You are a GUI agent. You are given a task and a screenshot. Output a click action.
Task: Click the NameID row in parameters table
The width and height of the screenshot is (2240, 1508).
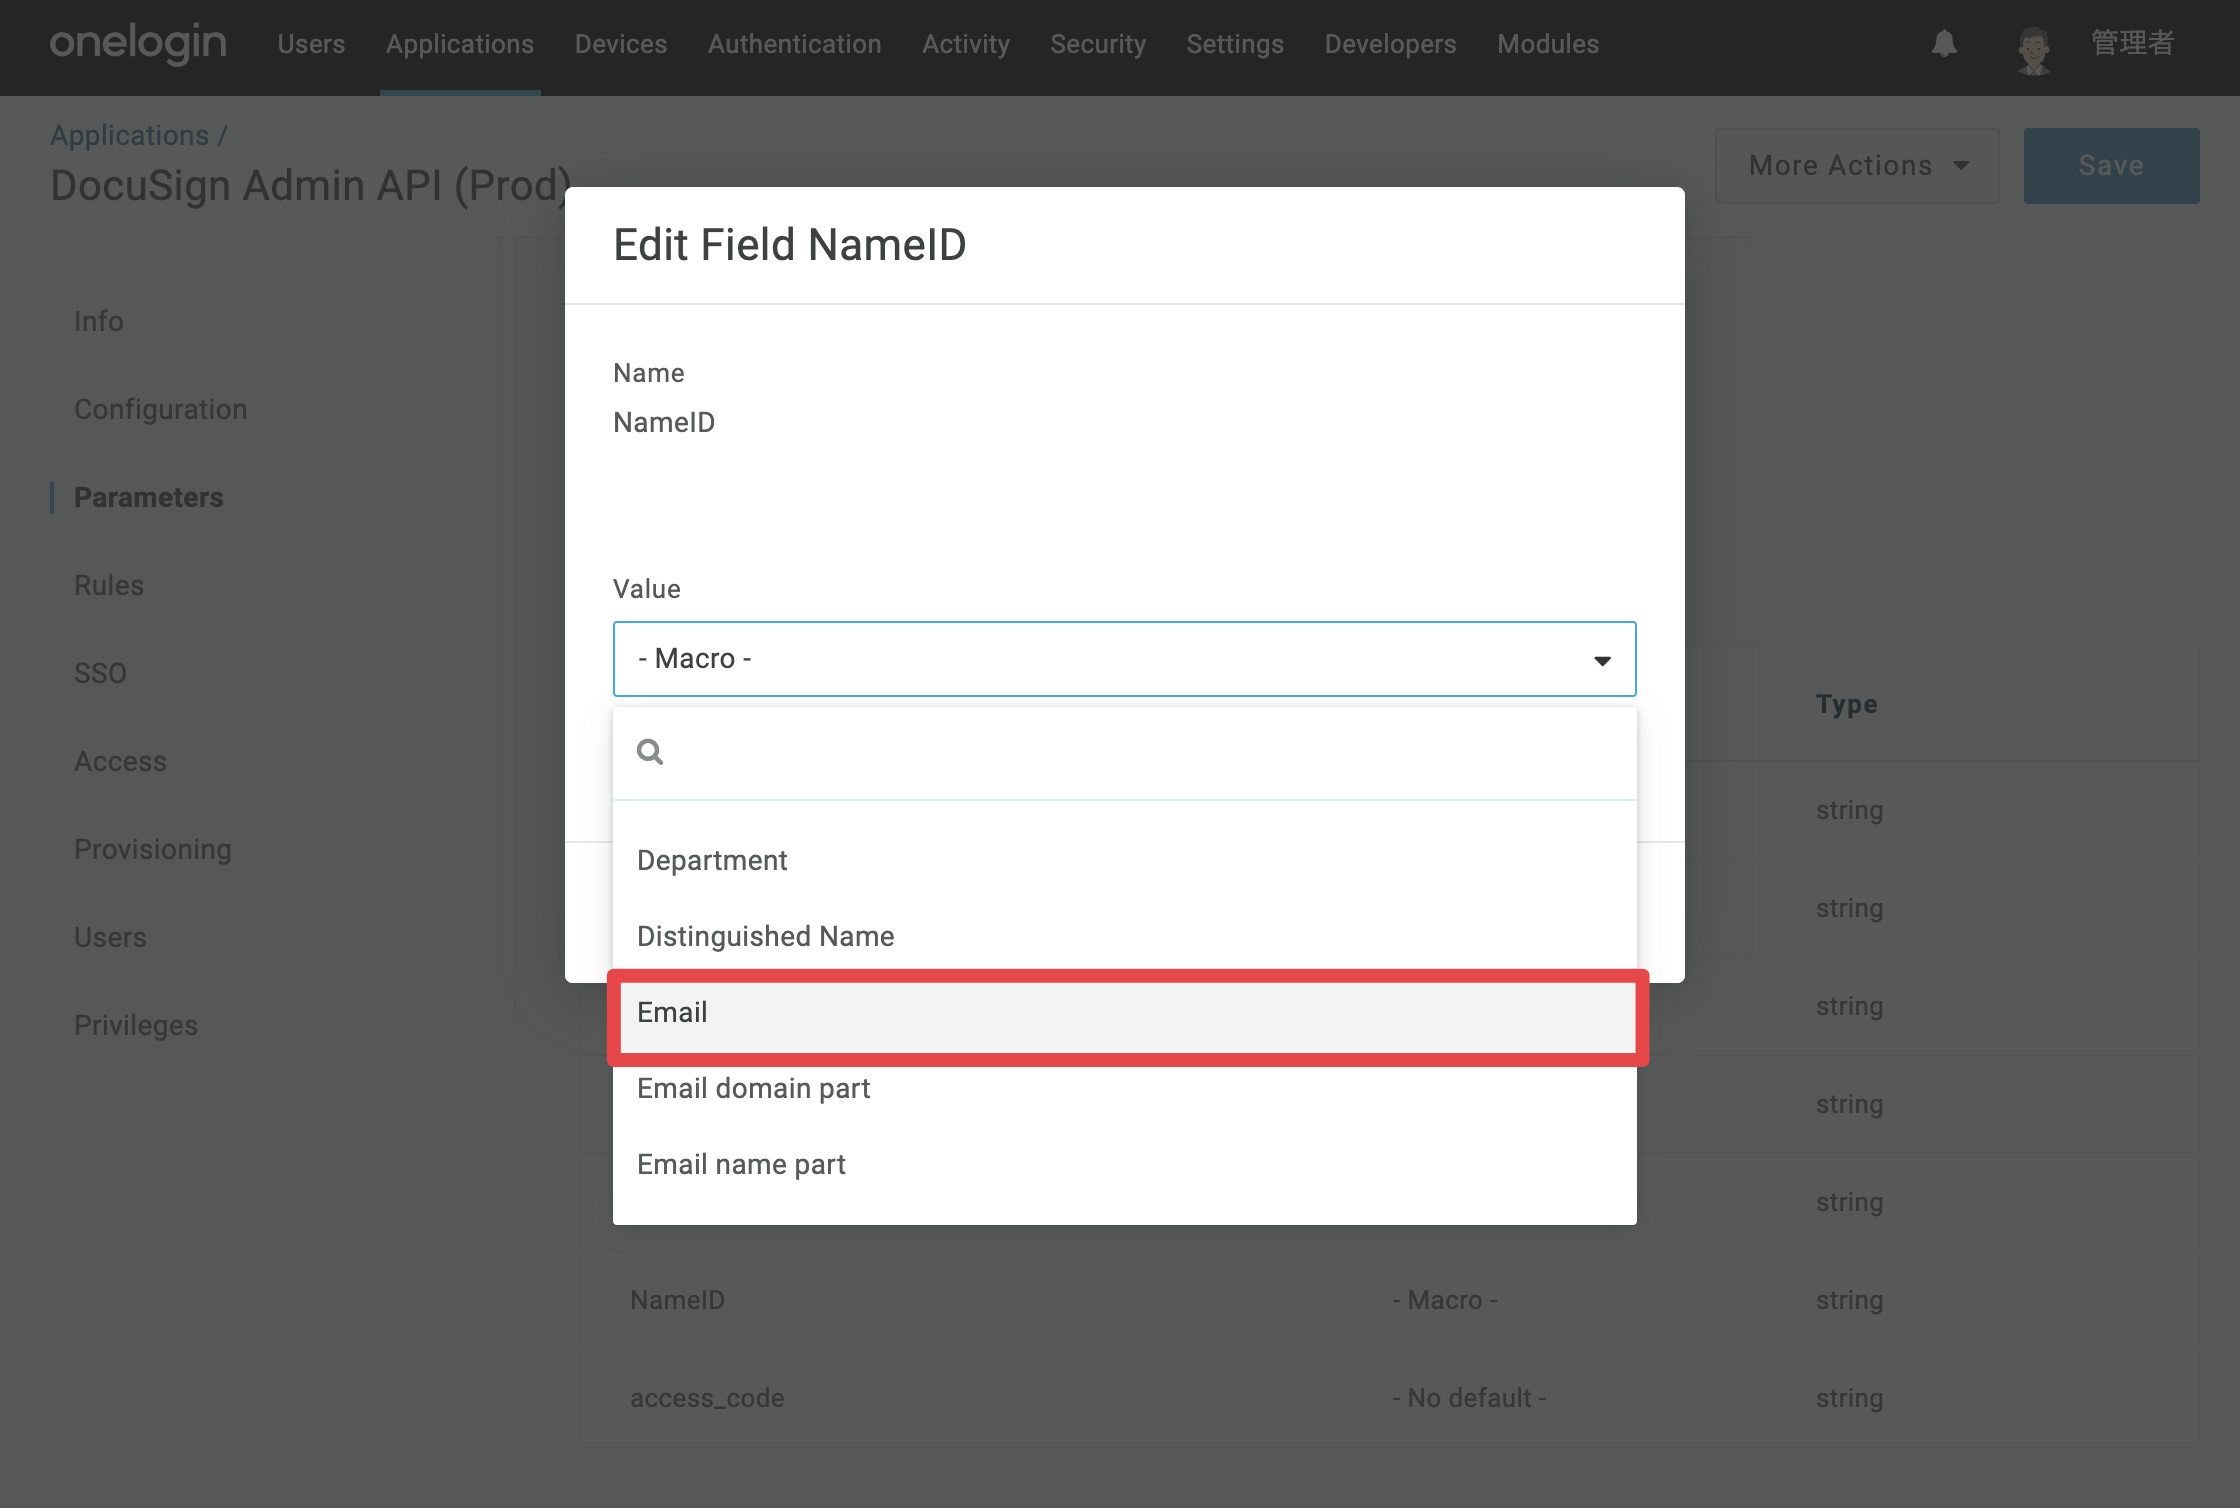1391,1300
